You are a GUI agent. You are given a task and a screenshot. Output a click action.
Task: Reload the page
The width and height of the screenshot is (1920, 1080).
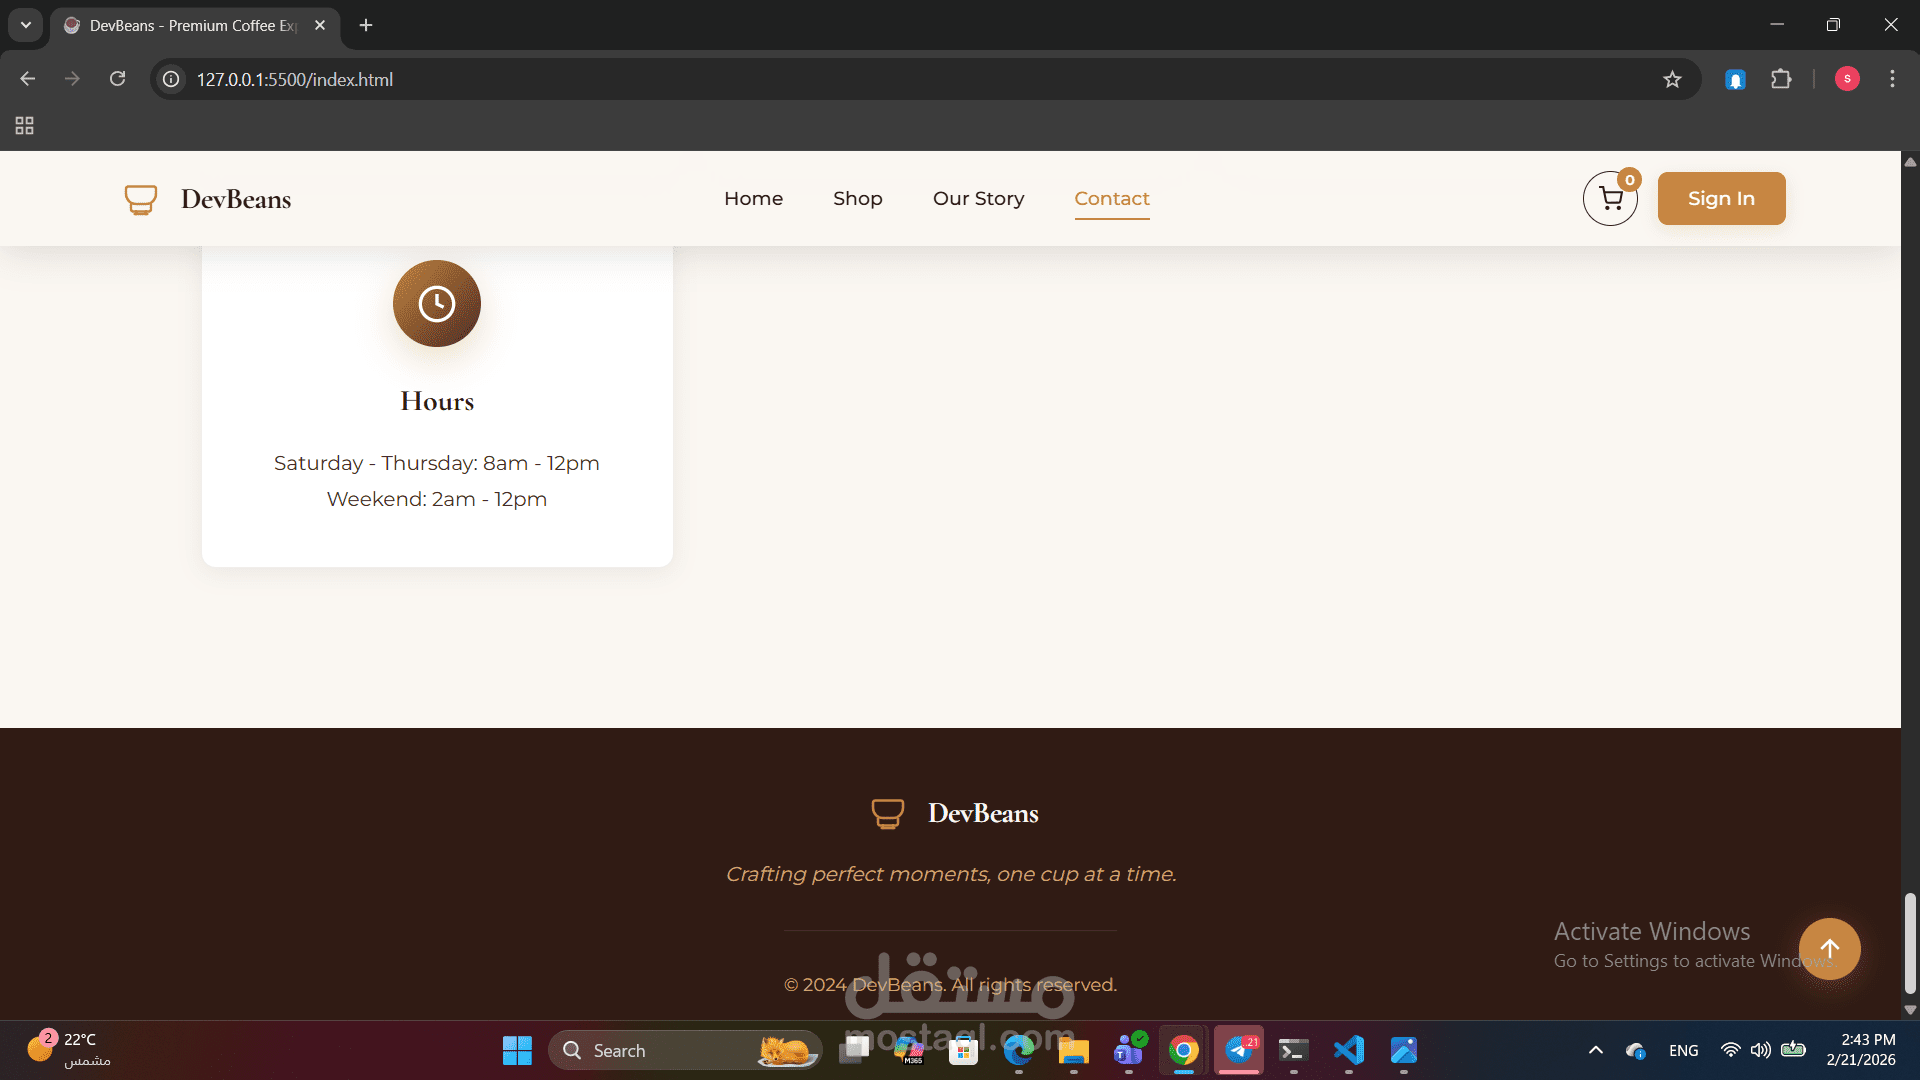117,79
